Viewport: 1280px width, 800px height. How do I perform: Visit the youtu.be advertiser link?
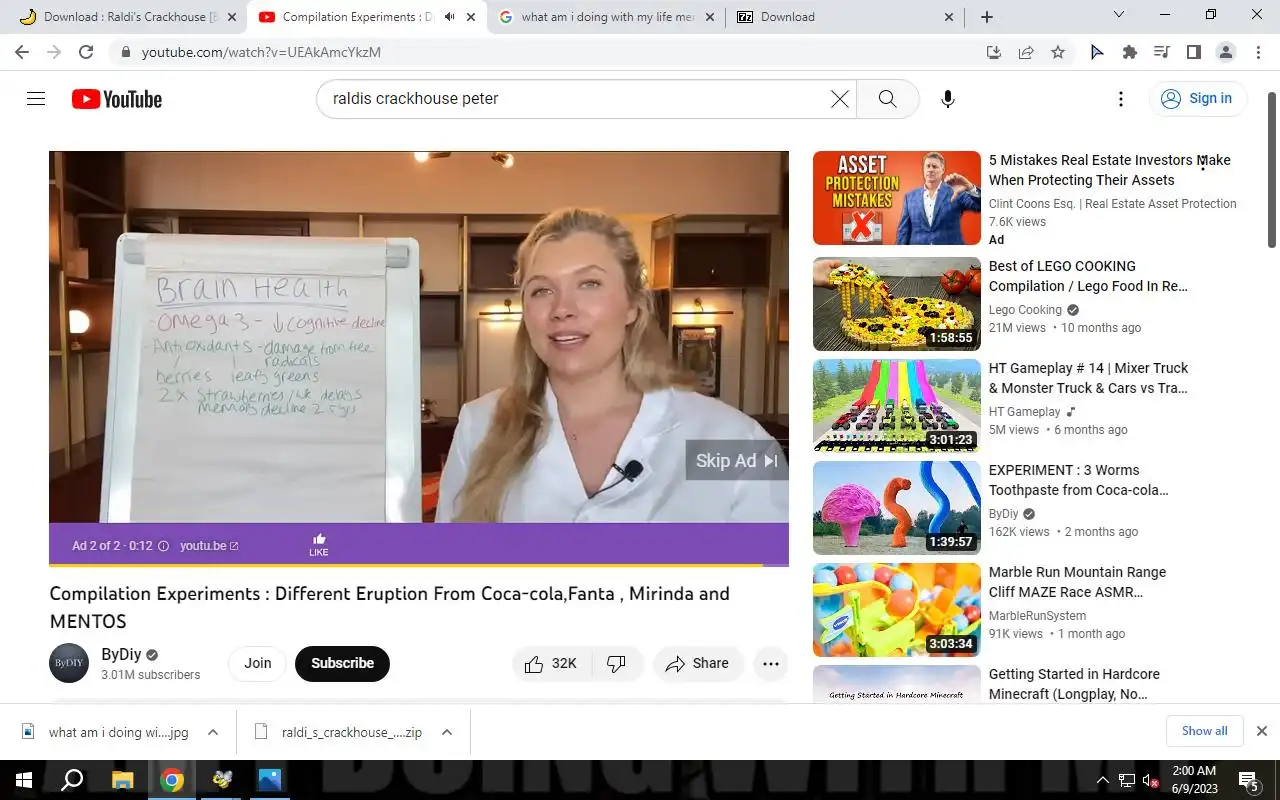(x=209, y=546)
